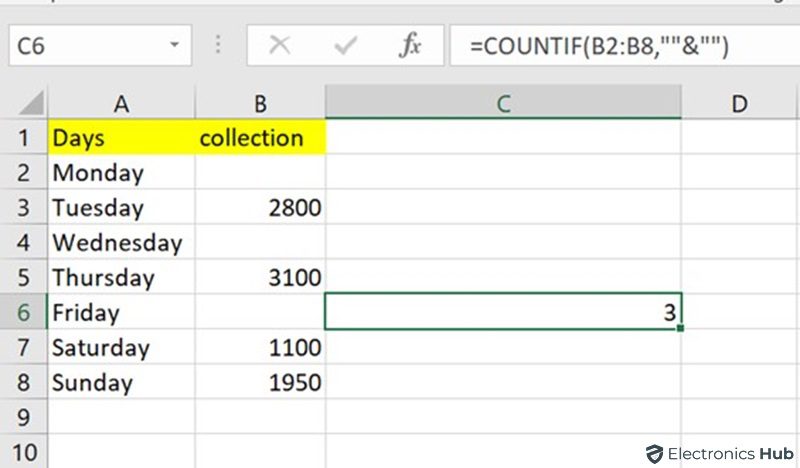
Task: Click cell C6 showing result 3
Action: coord(503,311)
